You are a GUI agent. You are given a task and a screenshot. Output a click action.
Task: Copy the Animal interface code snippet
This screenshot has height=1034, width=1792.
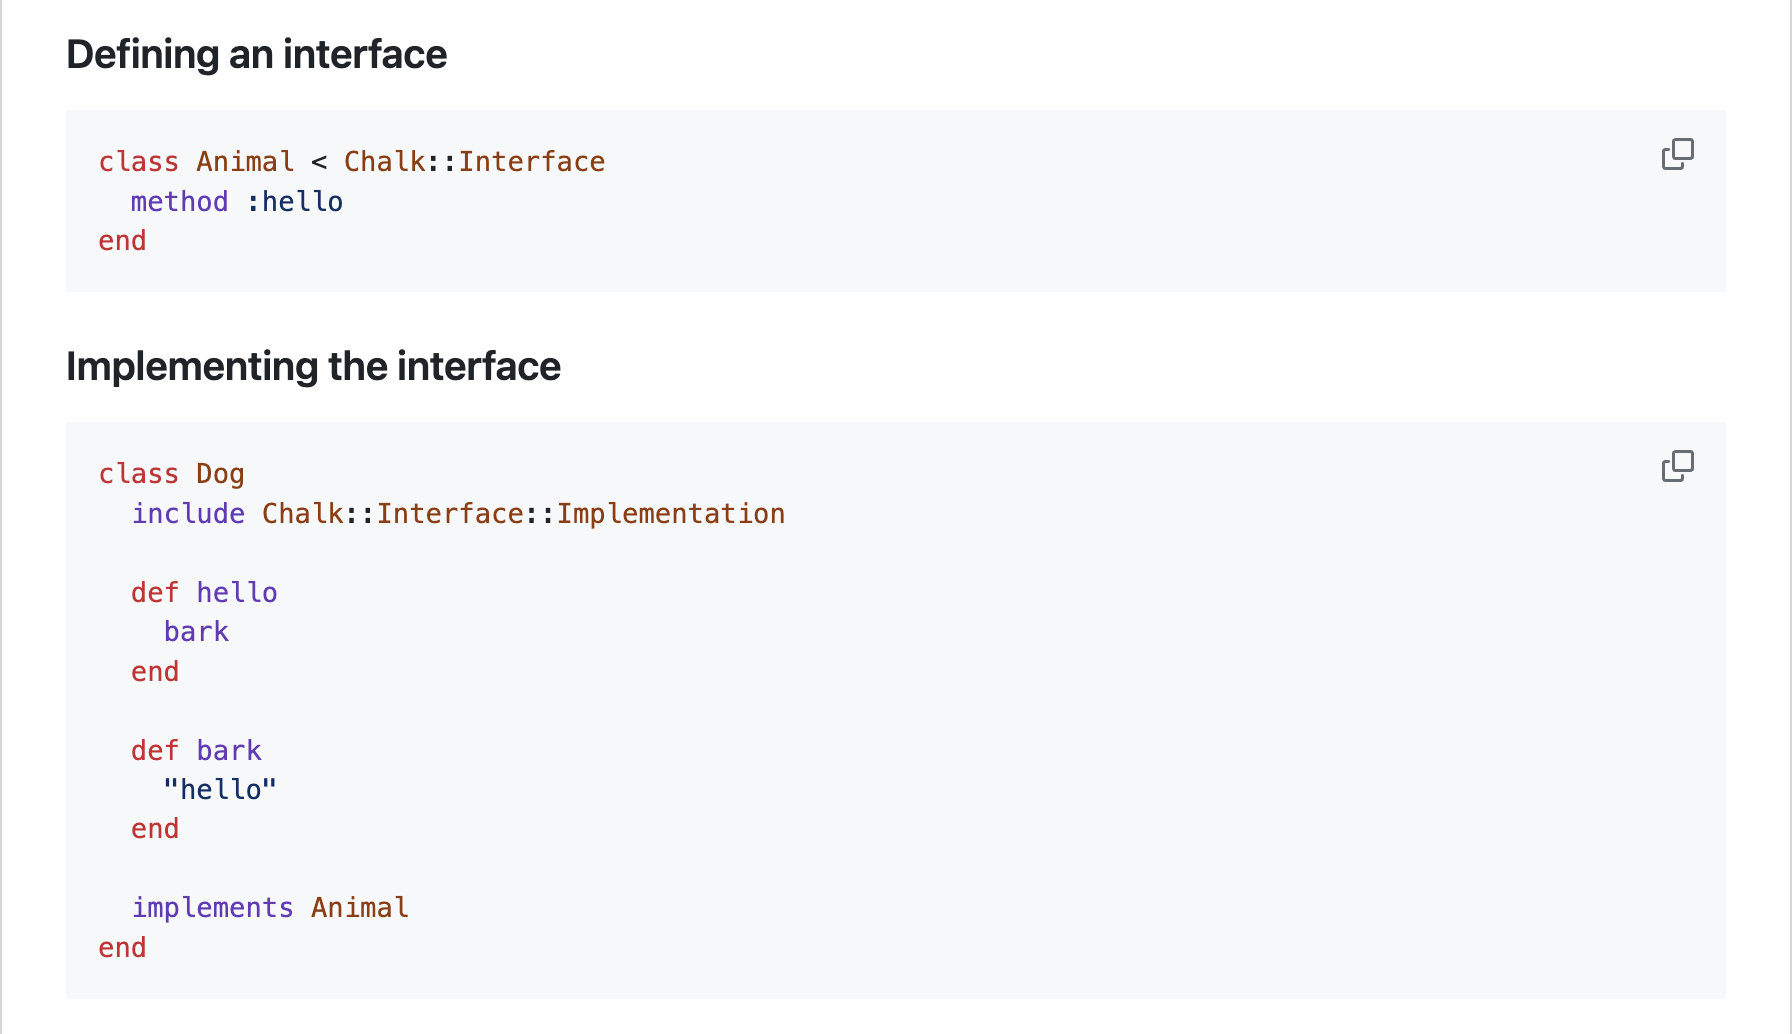[1677, 154]
